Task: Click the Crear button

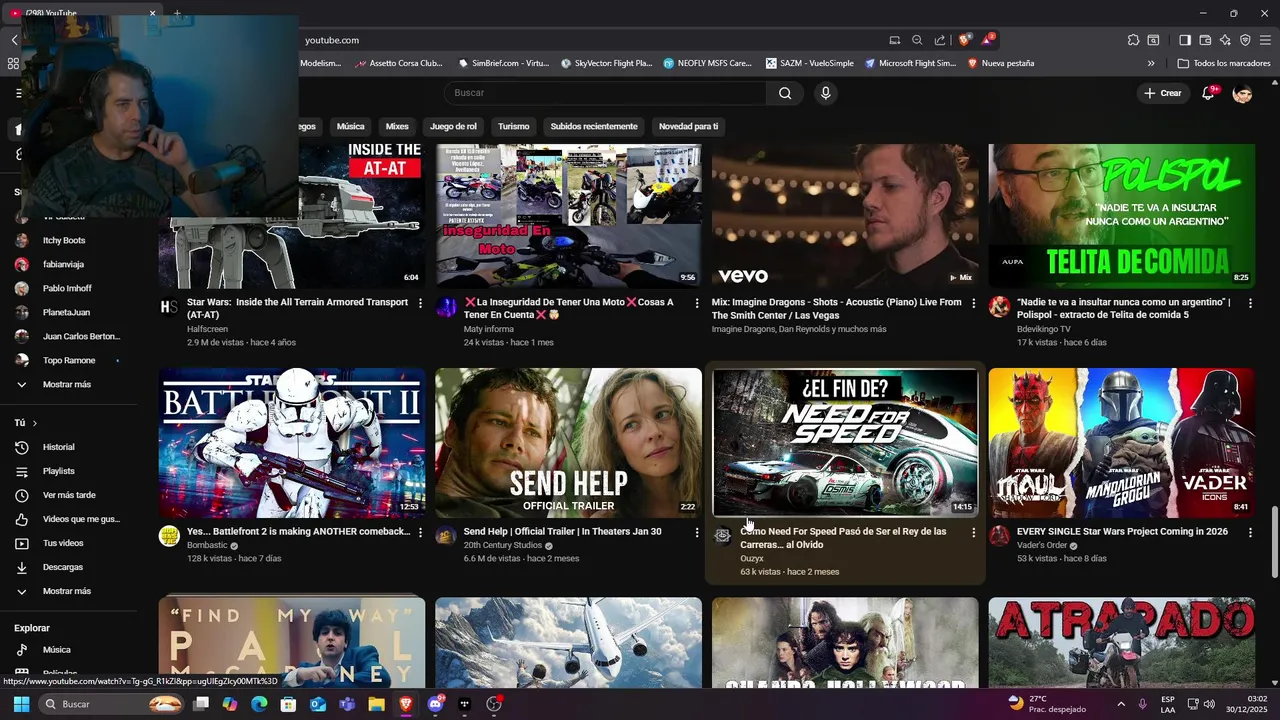Action: point(1163,93)
